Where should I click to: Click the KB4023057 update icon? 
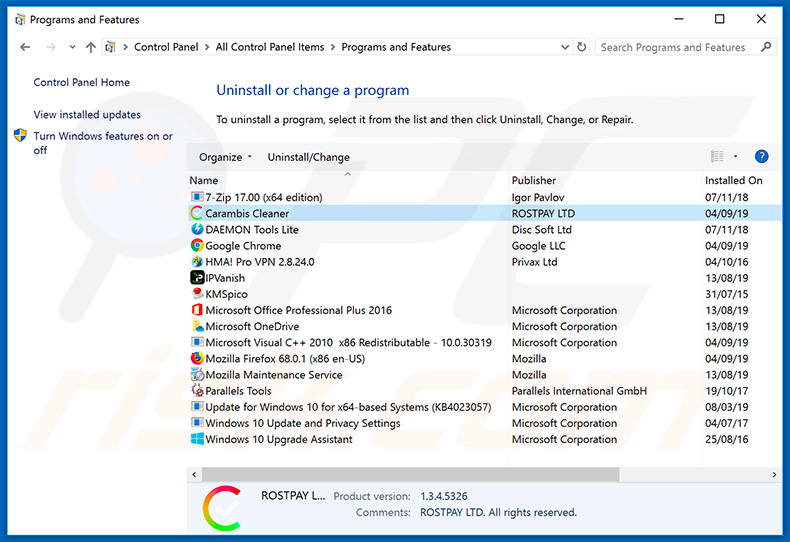coord(197,406)
